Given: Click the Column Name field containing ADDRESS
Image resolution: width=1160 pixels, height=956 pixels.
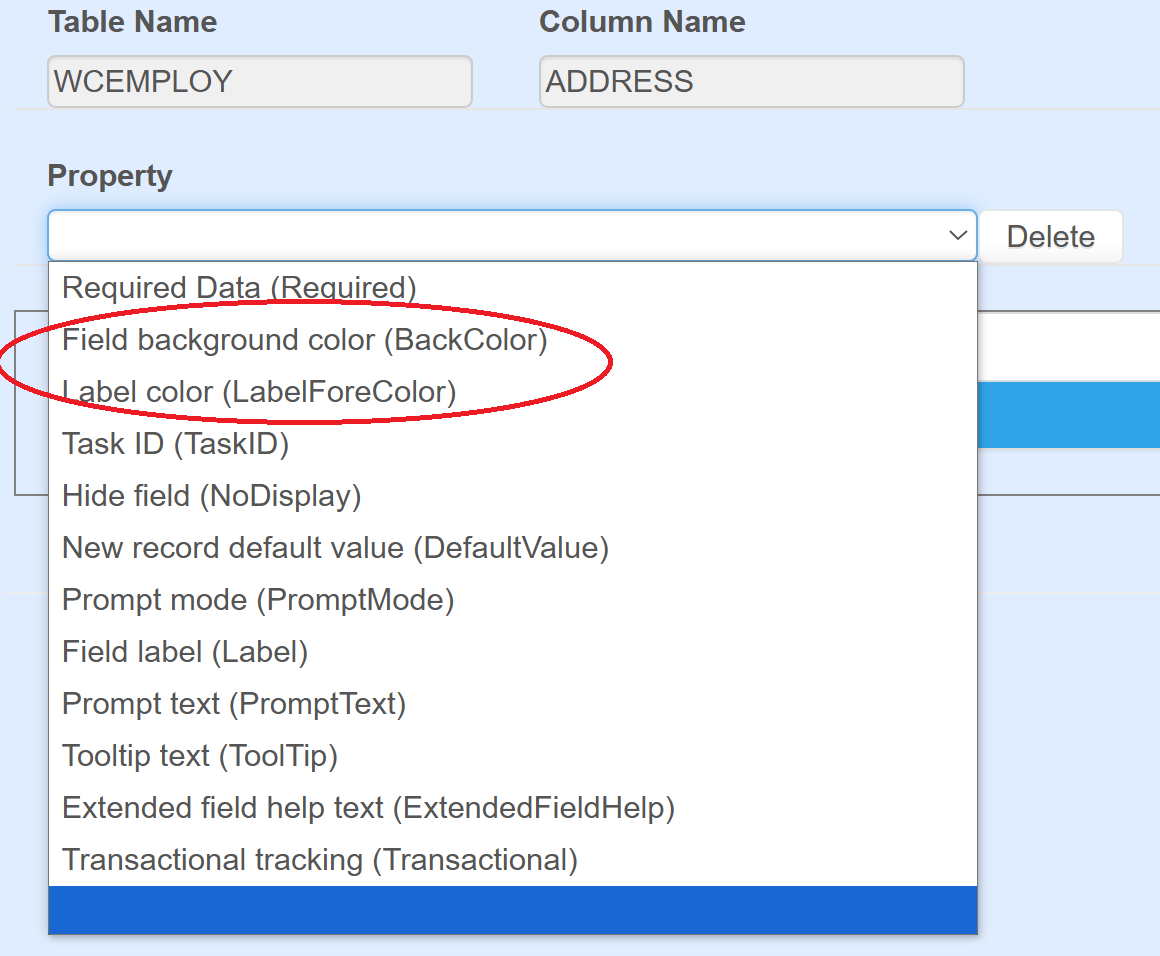Looking at the screenshot, I should coord(751,82).
